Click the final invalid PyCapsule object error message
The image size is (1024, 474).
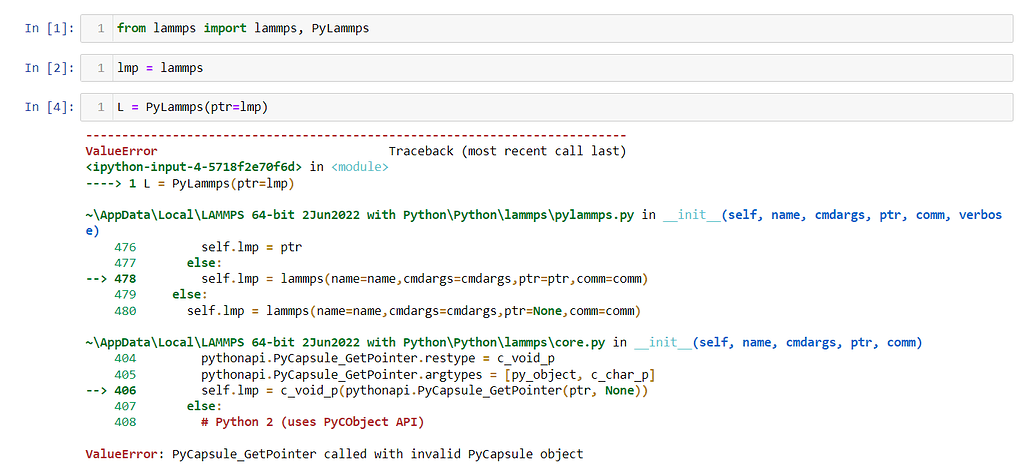click(334, 454)
